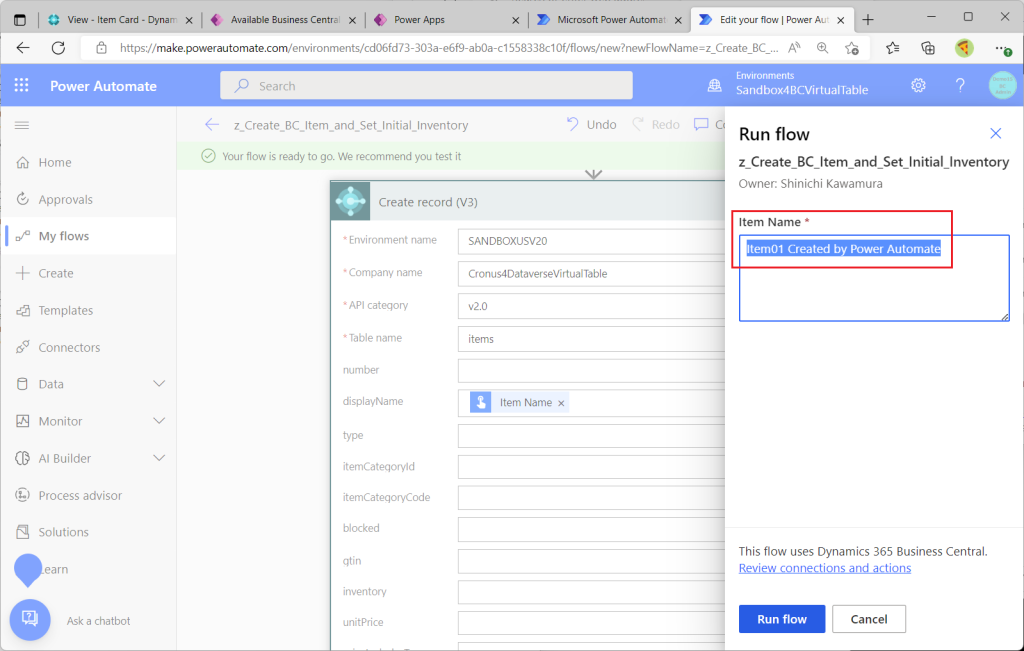The image size is (1024, 651).
Task: Collapse the left navigation hamburger menu
Action: (22, 125)
